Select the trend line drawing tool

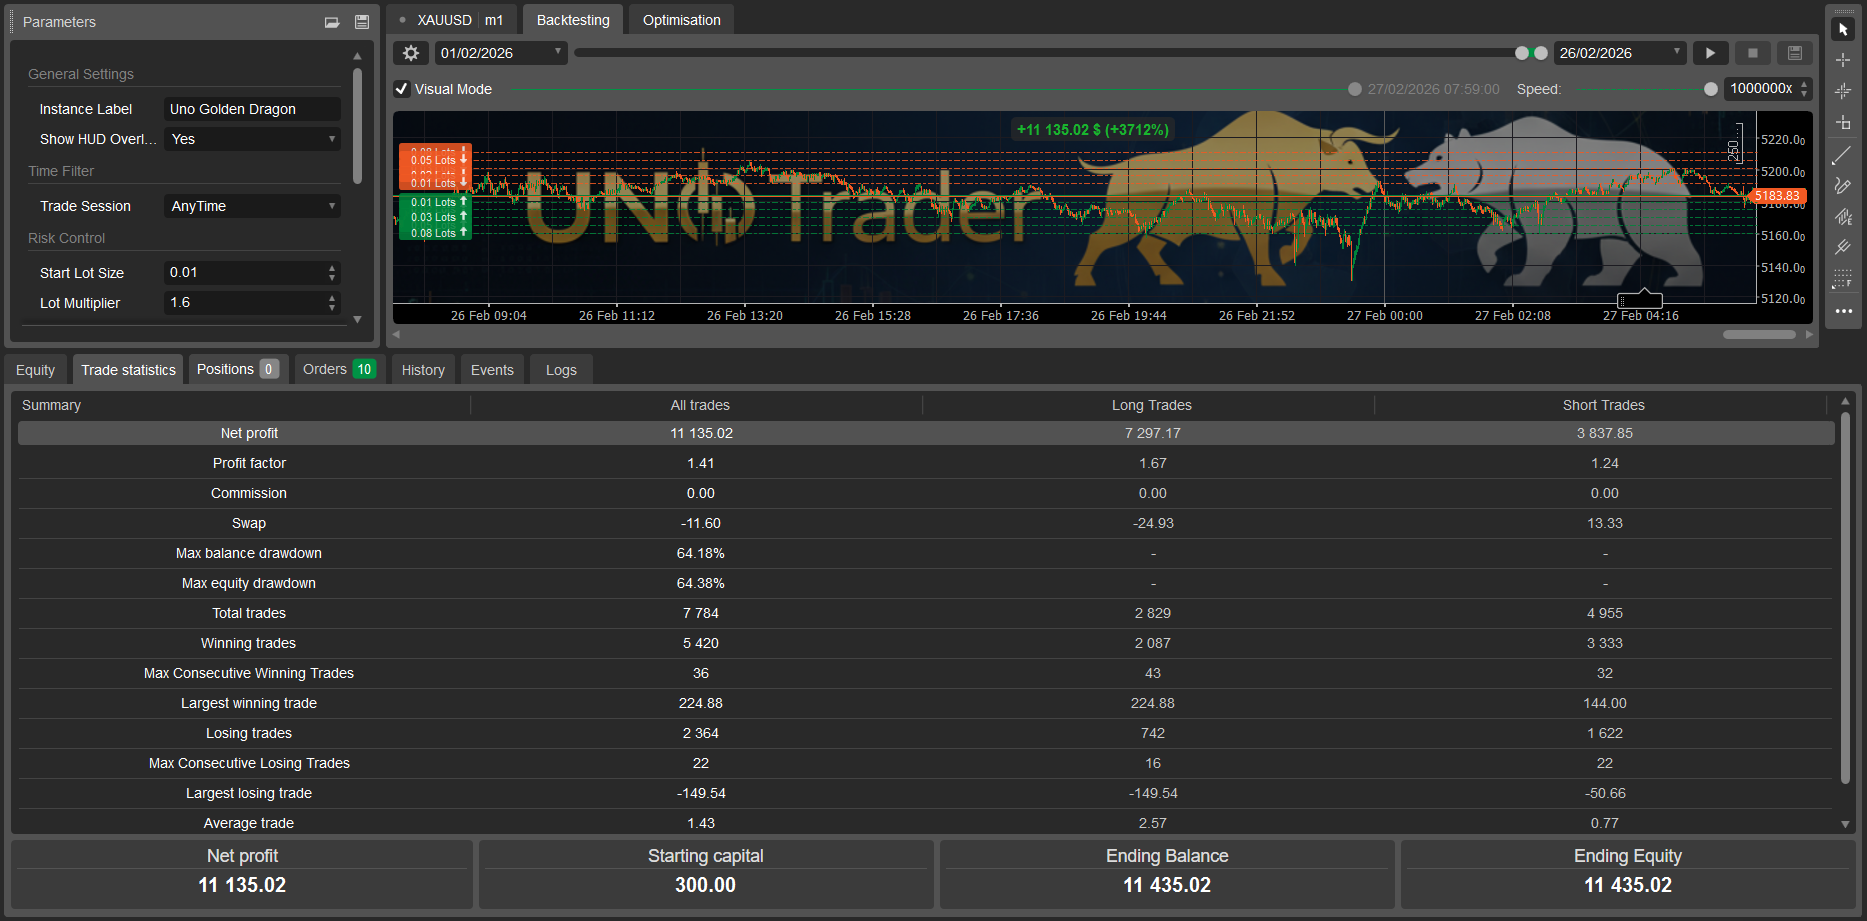click(1844, 155)
